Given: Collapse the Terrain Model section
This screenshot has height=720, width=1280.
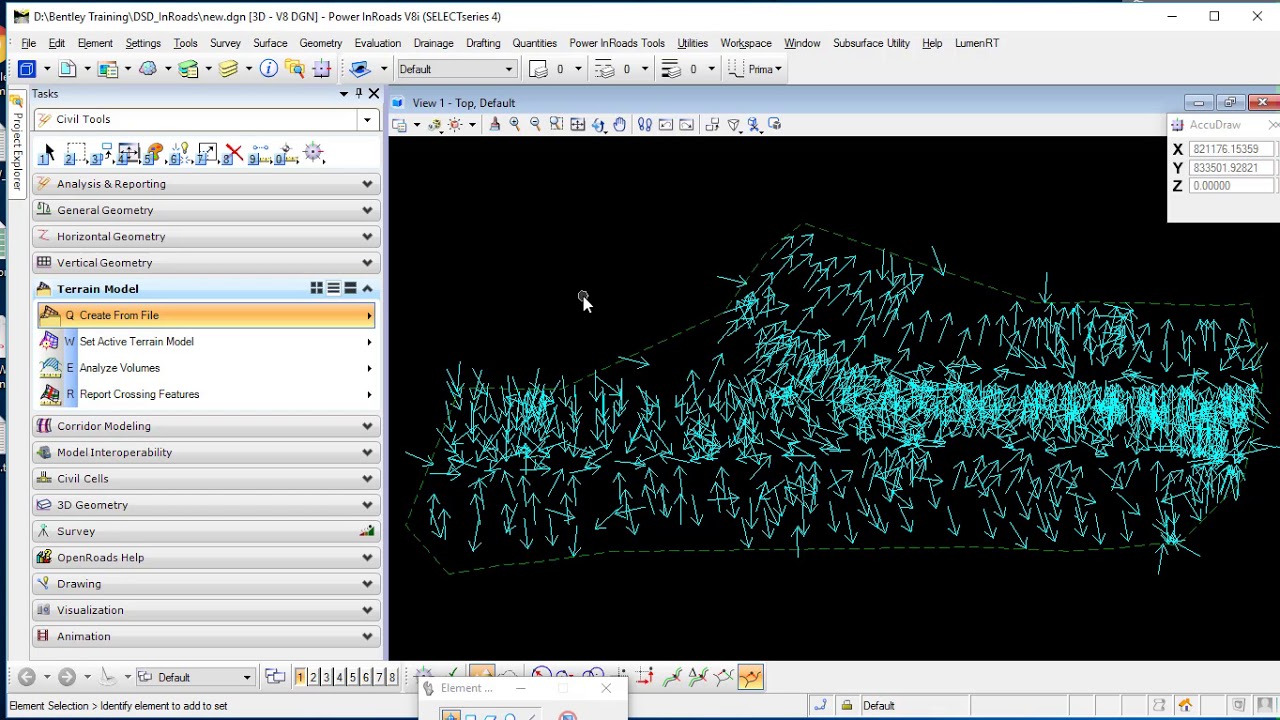Looking at the screenshot, I should [367, 289].
